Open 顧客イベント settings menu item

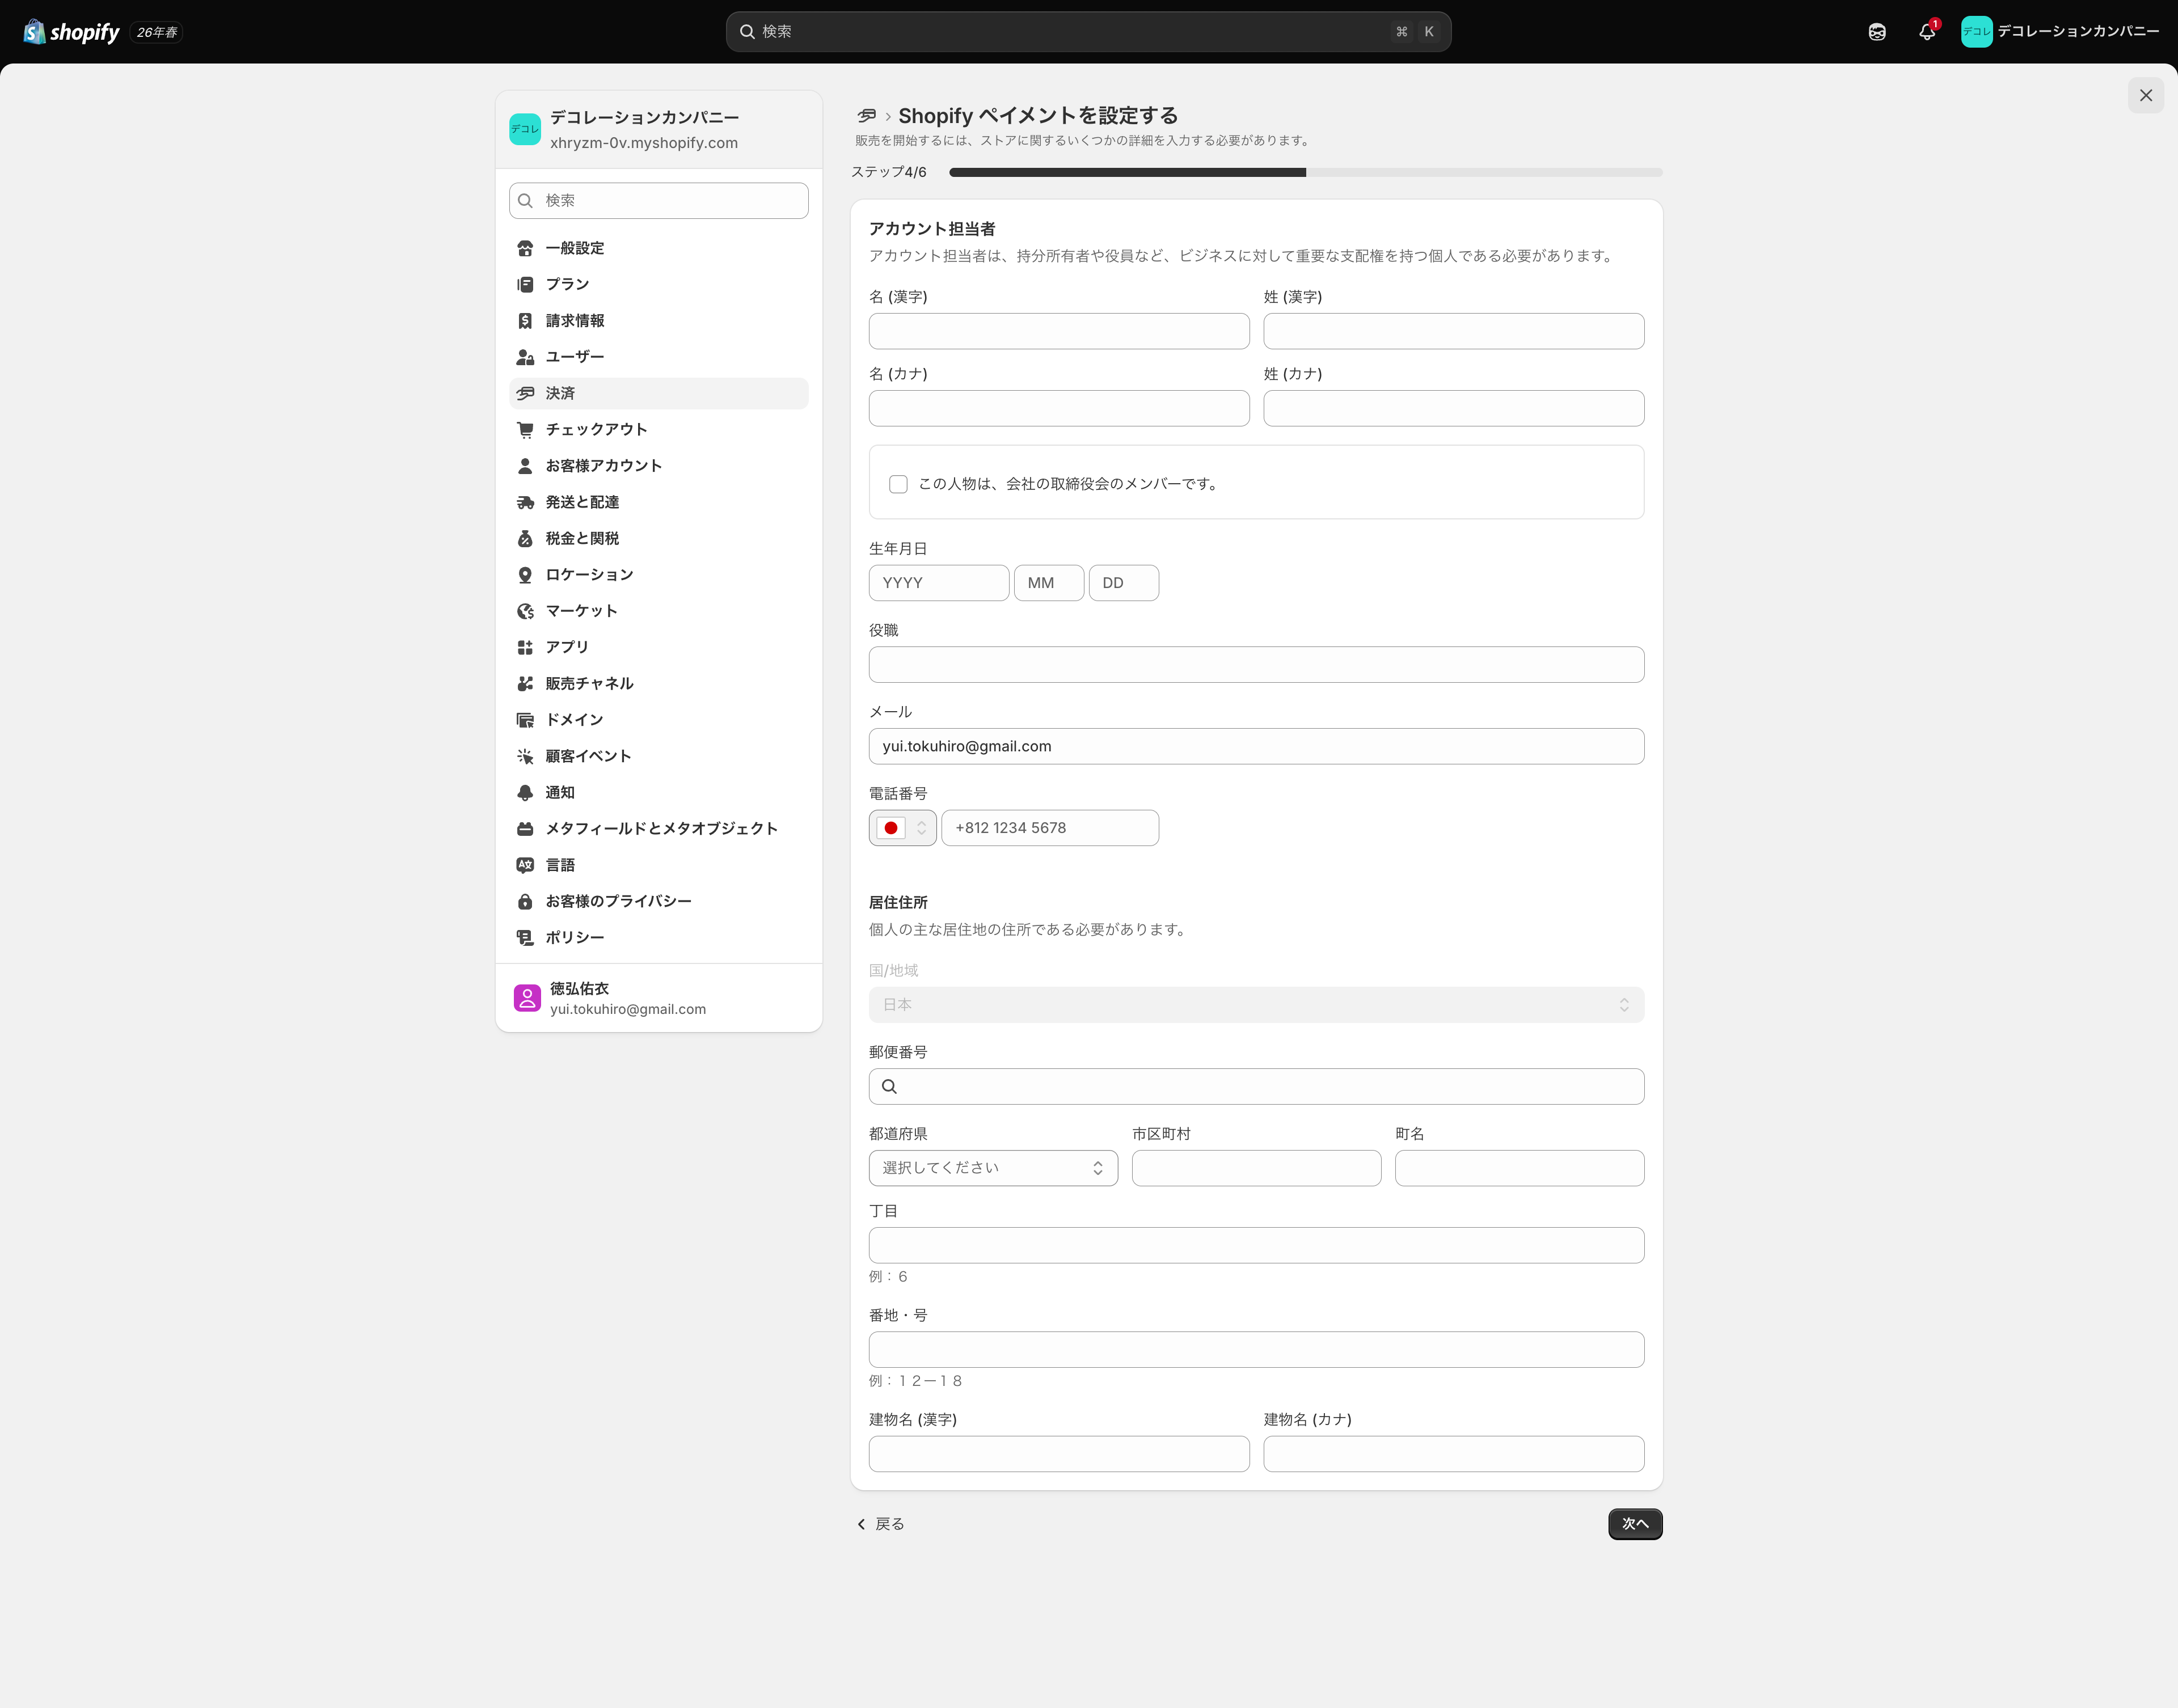pos(658,756)
